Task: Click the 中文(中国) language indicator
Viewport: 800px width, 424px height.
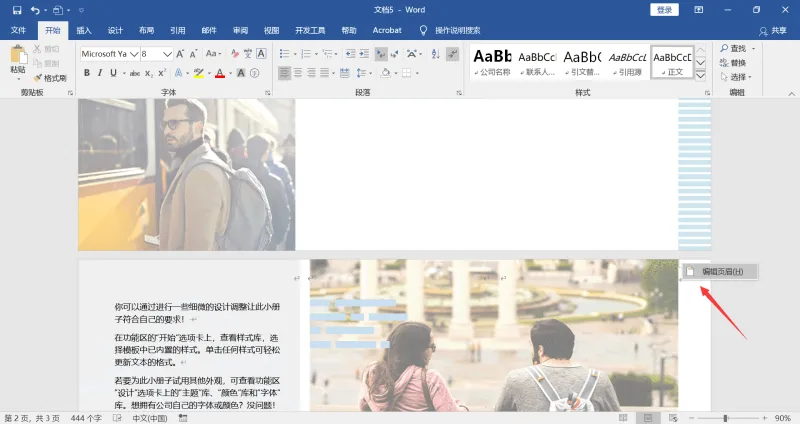Action: pos(149,418)
